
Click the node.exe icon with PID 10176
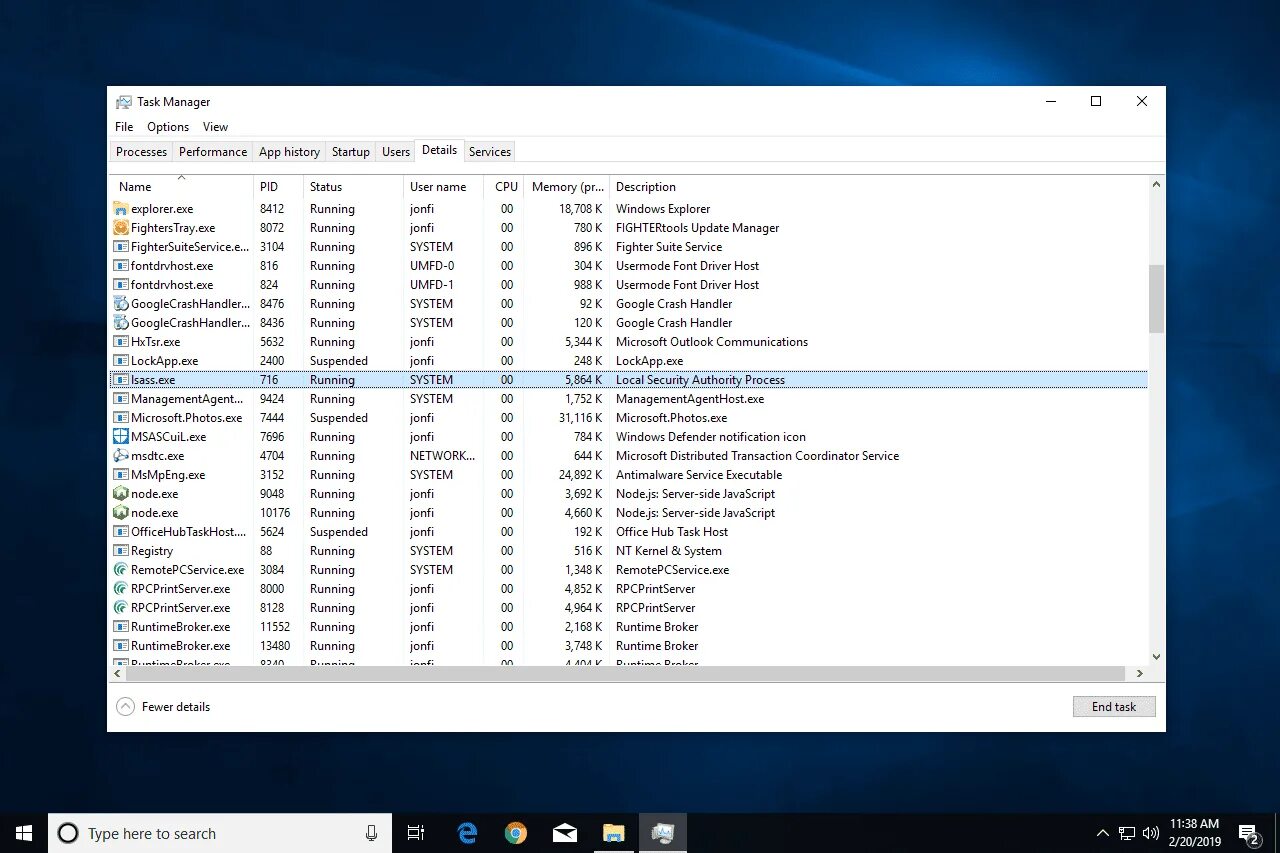pyautogui.click(x=121, y=513)
